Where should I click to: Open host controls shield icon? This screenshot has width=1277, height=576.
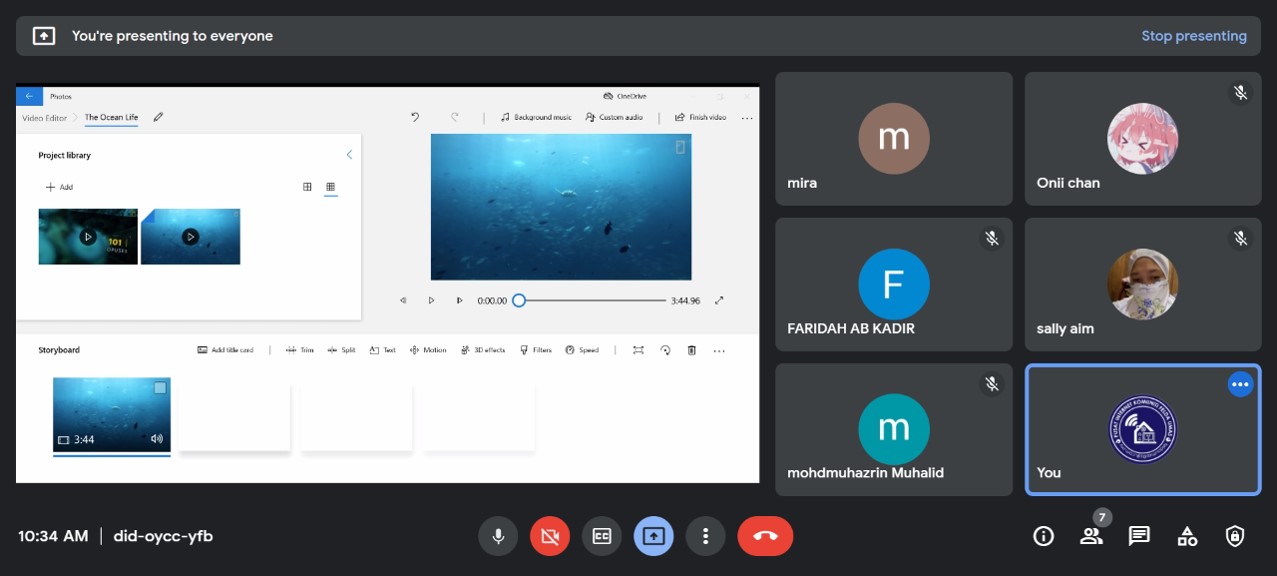[1235, 536]
